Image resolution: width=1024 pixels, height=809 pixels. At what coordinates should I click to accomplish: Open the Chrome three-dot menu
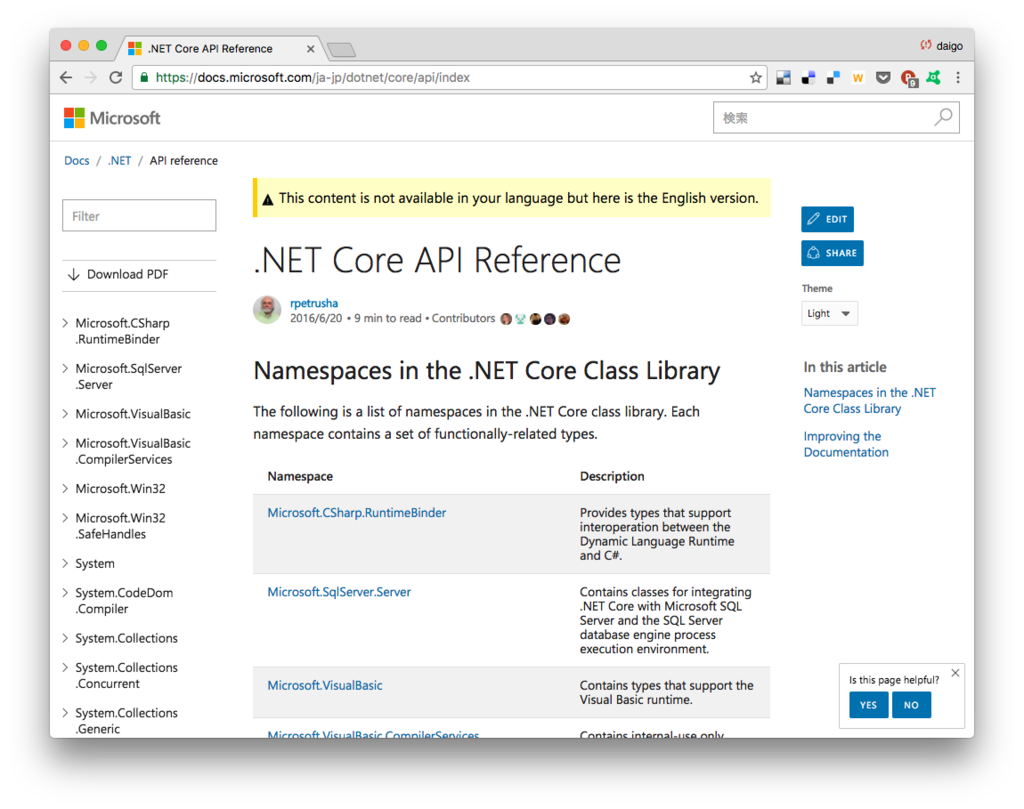[x=958, y=78]
